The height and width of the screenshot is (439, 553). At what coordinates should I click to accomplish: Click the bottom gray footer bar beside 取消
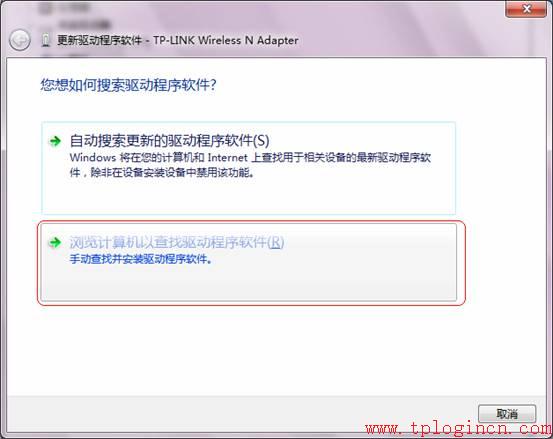(x=240, y=413)
